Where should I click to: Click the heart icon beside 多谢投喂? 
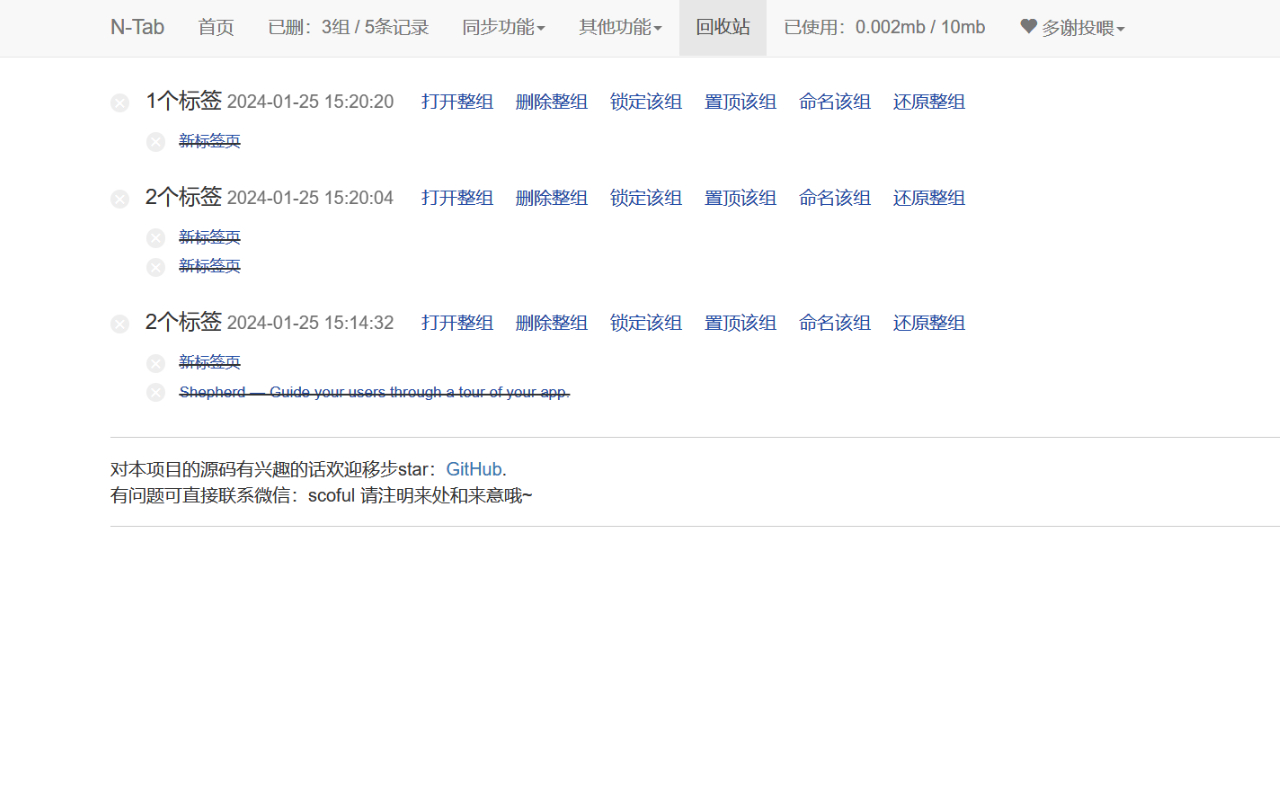pos(1029,27)
